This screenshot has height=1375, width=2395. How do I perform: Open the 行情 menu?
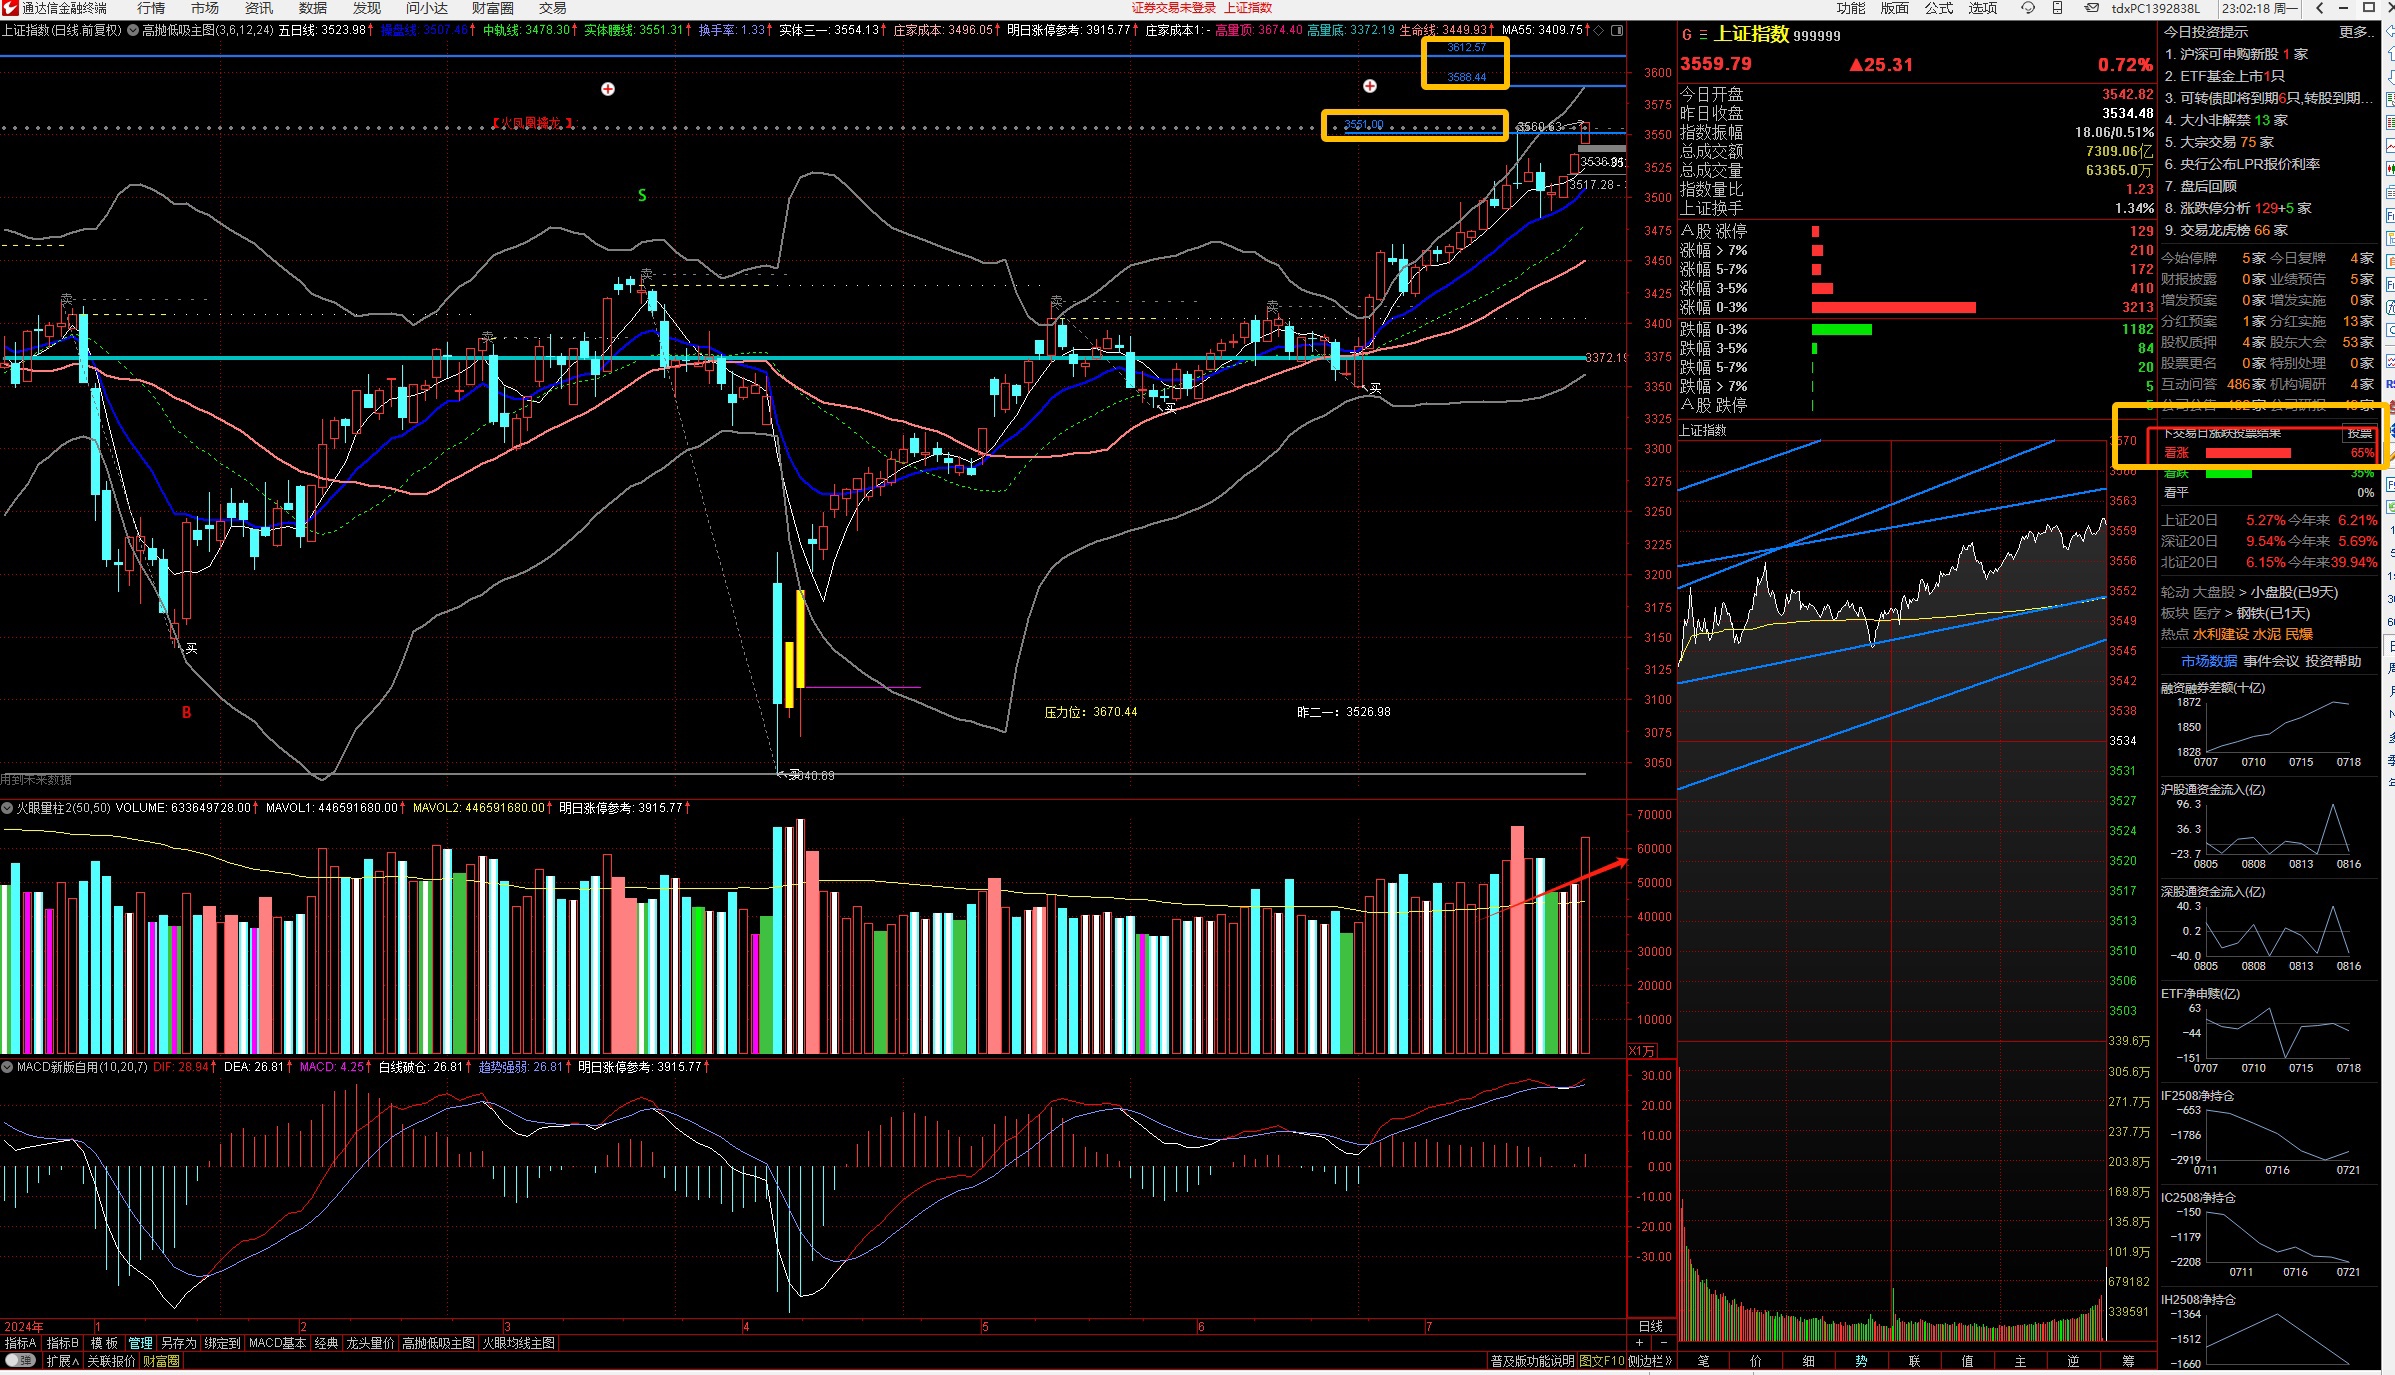(x=151, y=8)
